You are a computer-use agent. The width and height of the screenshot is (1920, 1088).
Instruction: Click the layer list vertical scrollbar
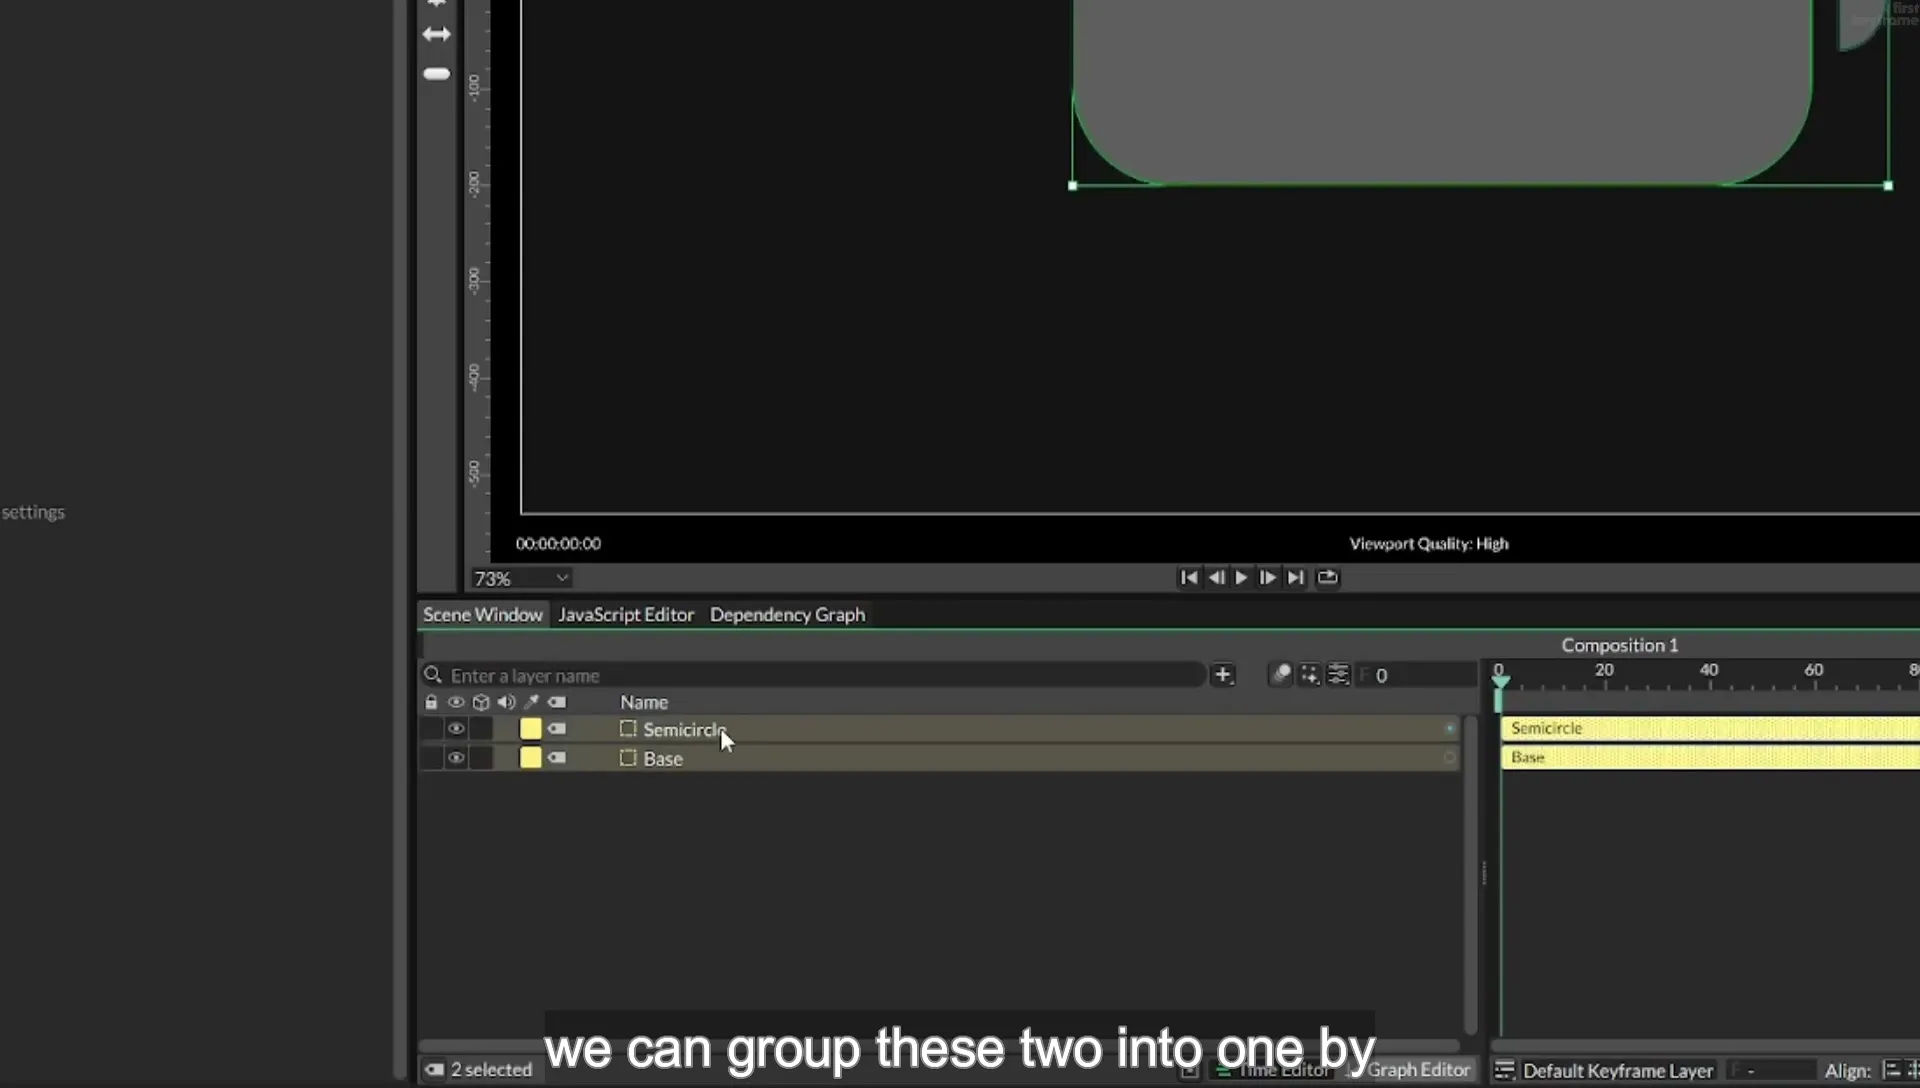tap(1470, 875)
